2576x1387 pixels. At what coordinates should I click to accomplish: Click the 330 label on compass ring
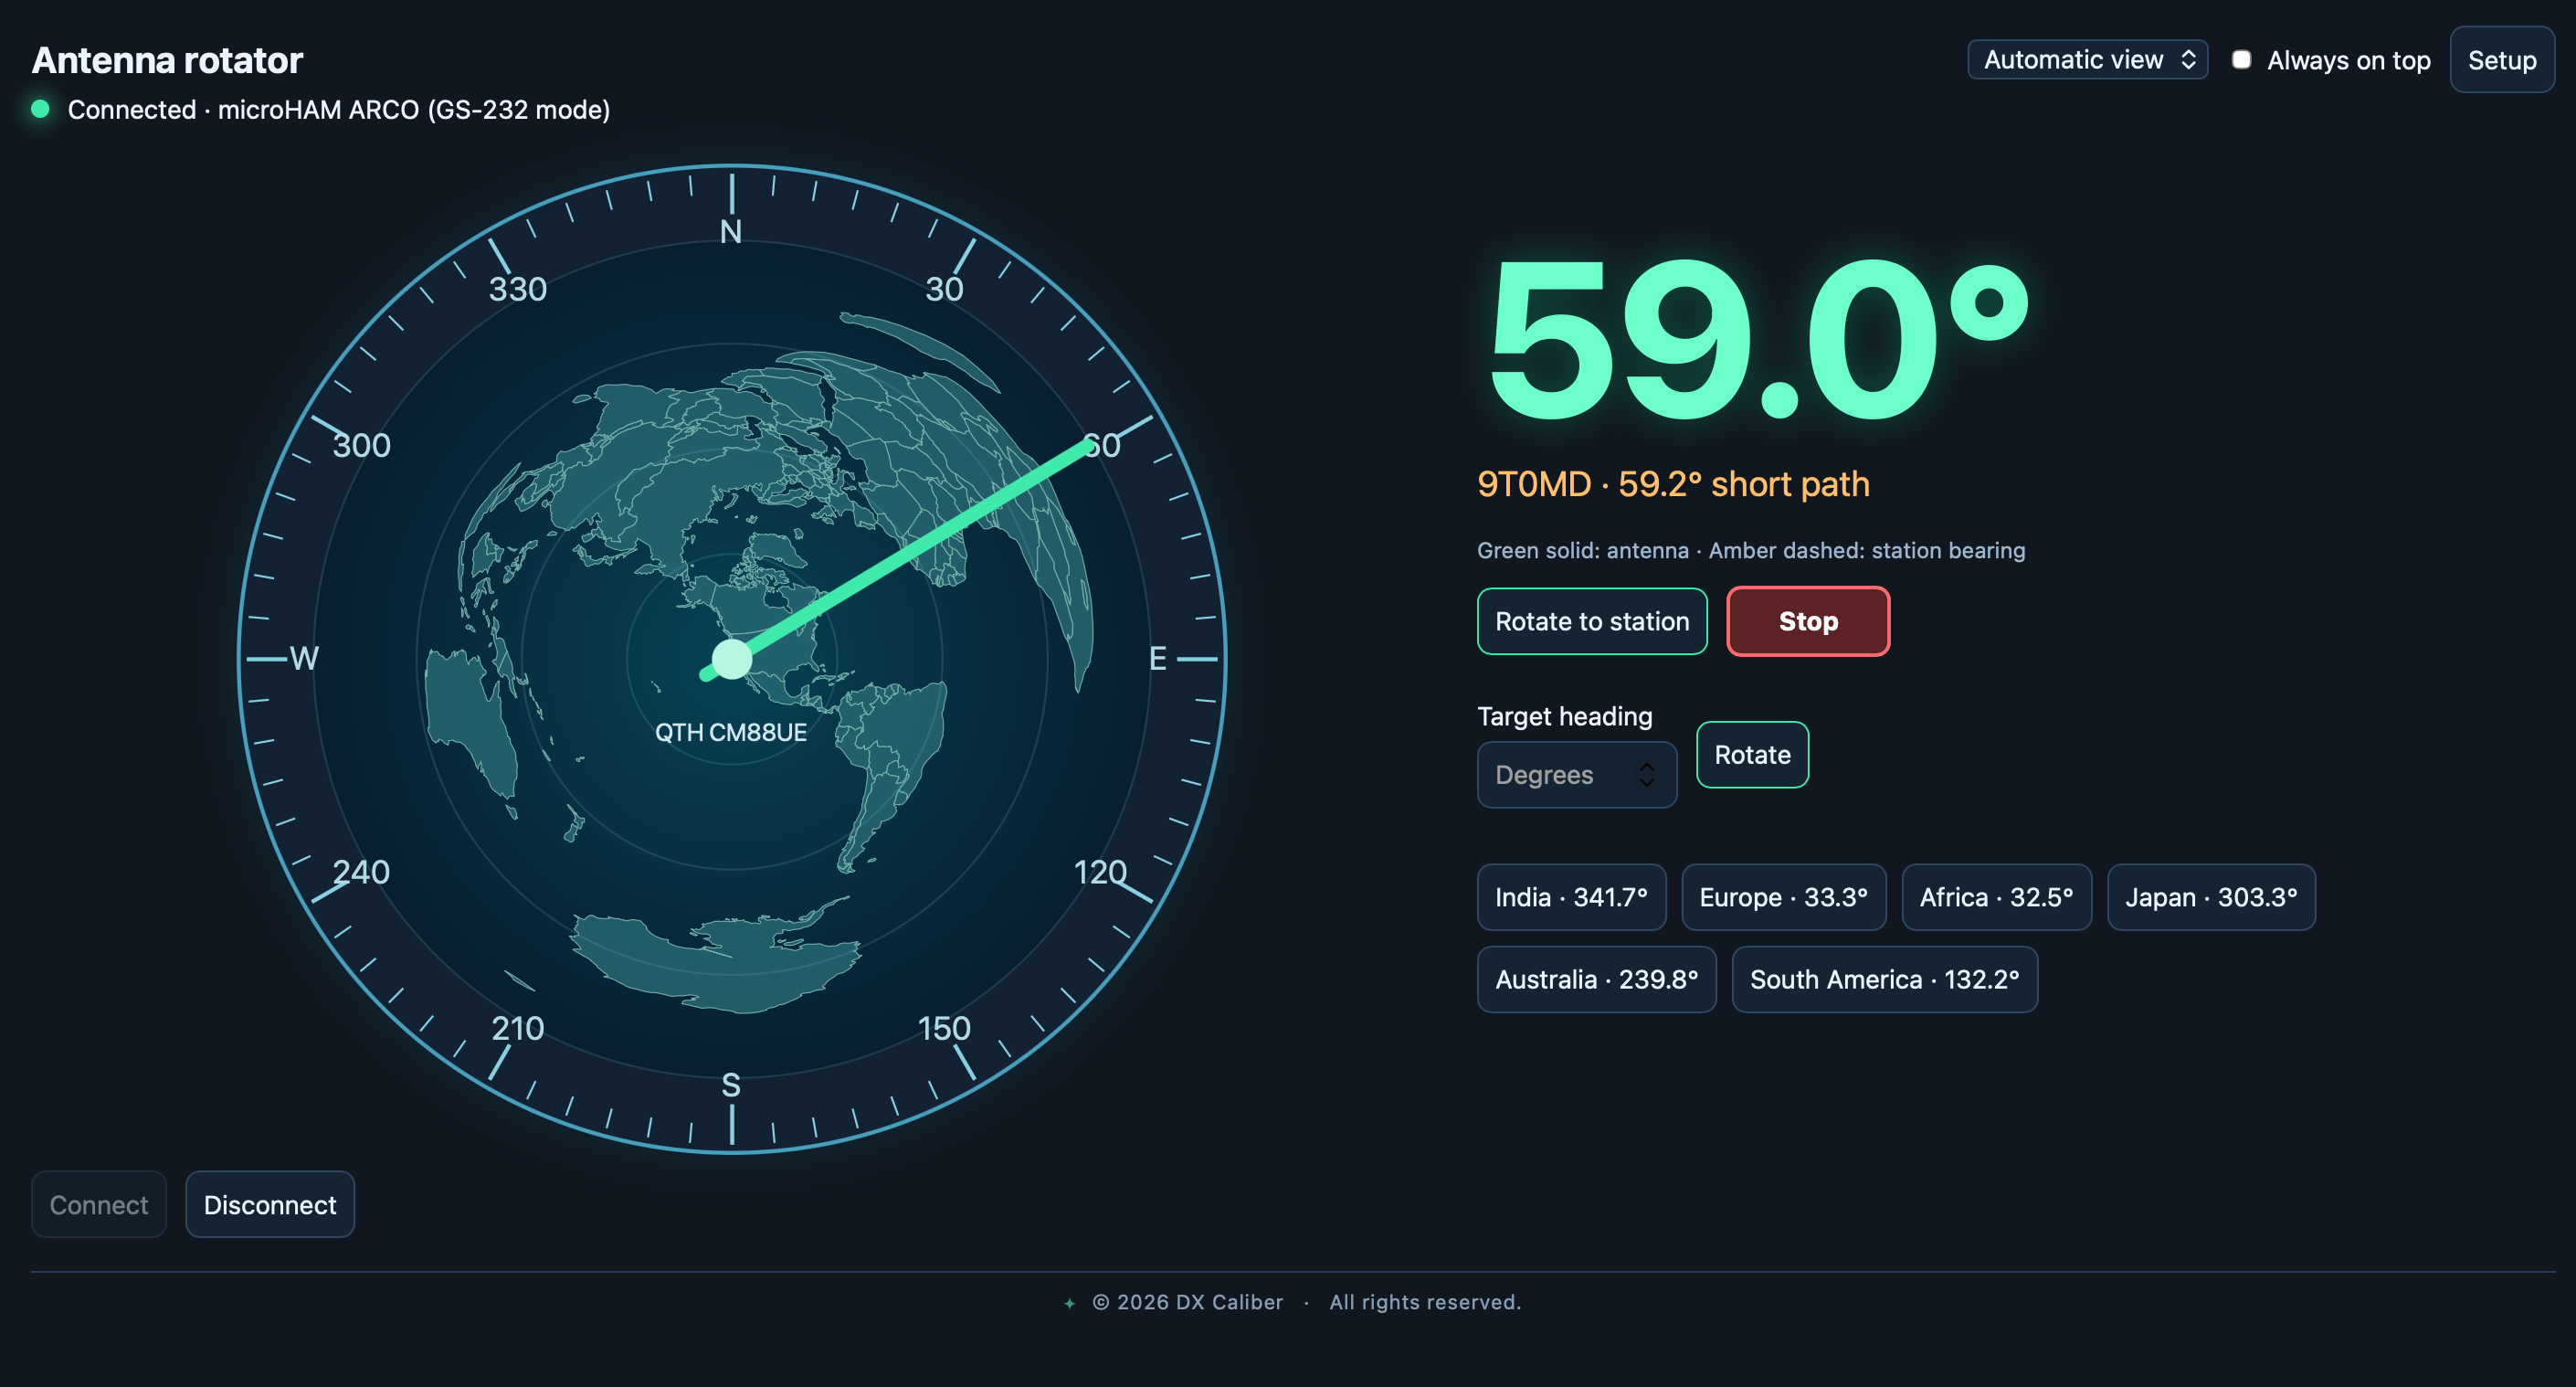(517, 289)
